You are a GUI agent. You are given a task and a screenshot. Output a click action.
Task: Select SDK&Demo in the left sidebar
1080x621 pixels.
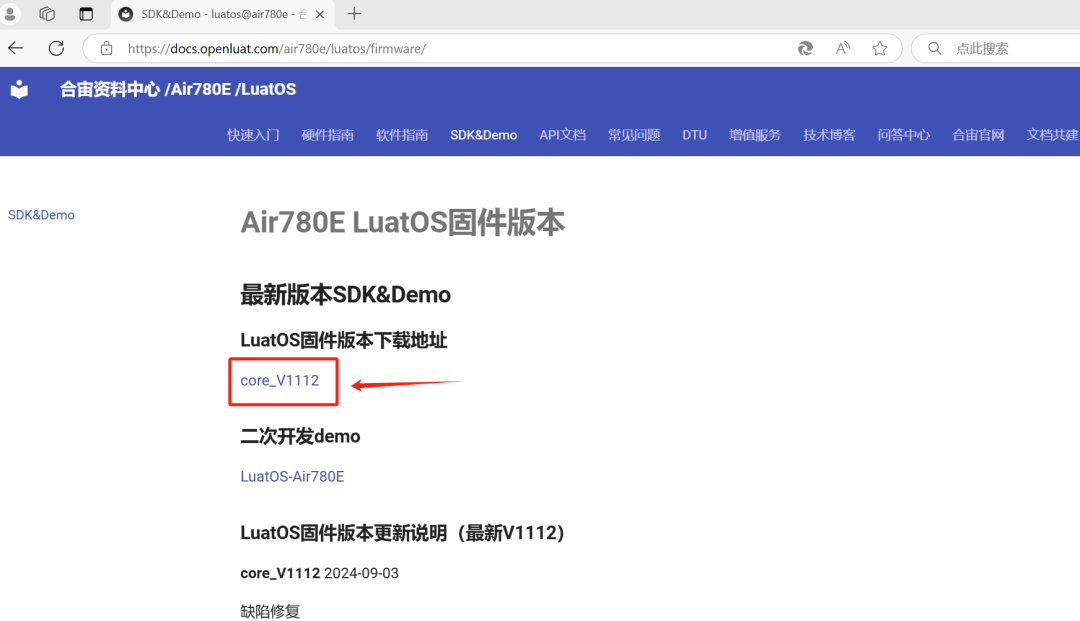[41, 214]
